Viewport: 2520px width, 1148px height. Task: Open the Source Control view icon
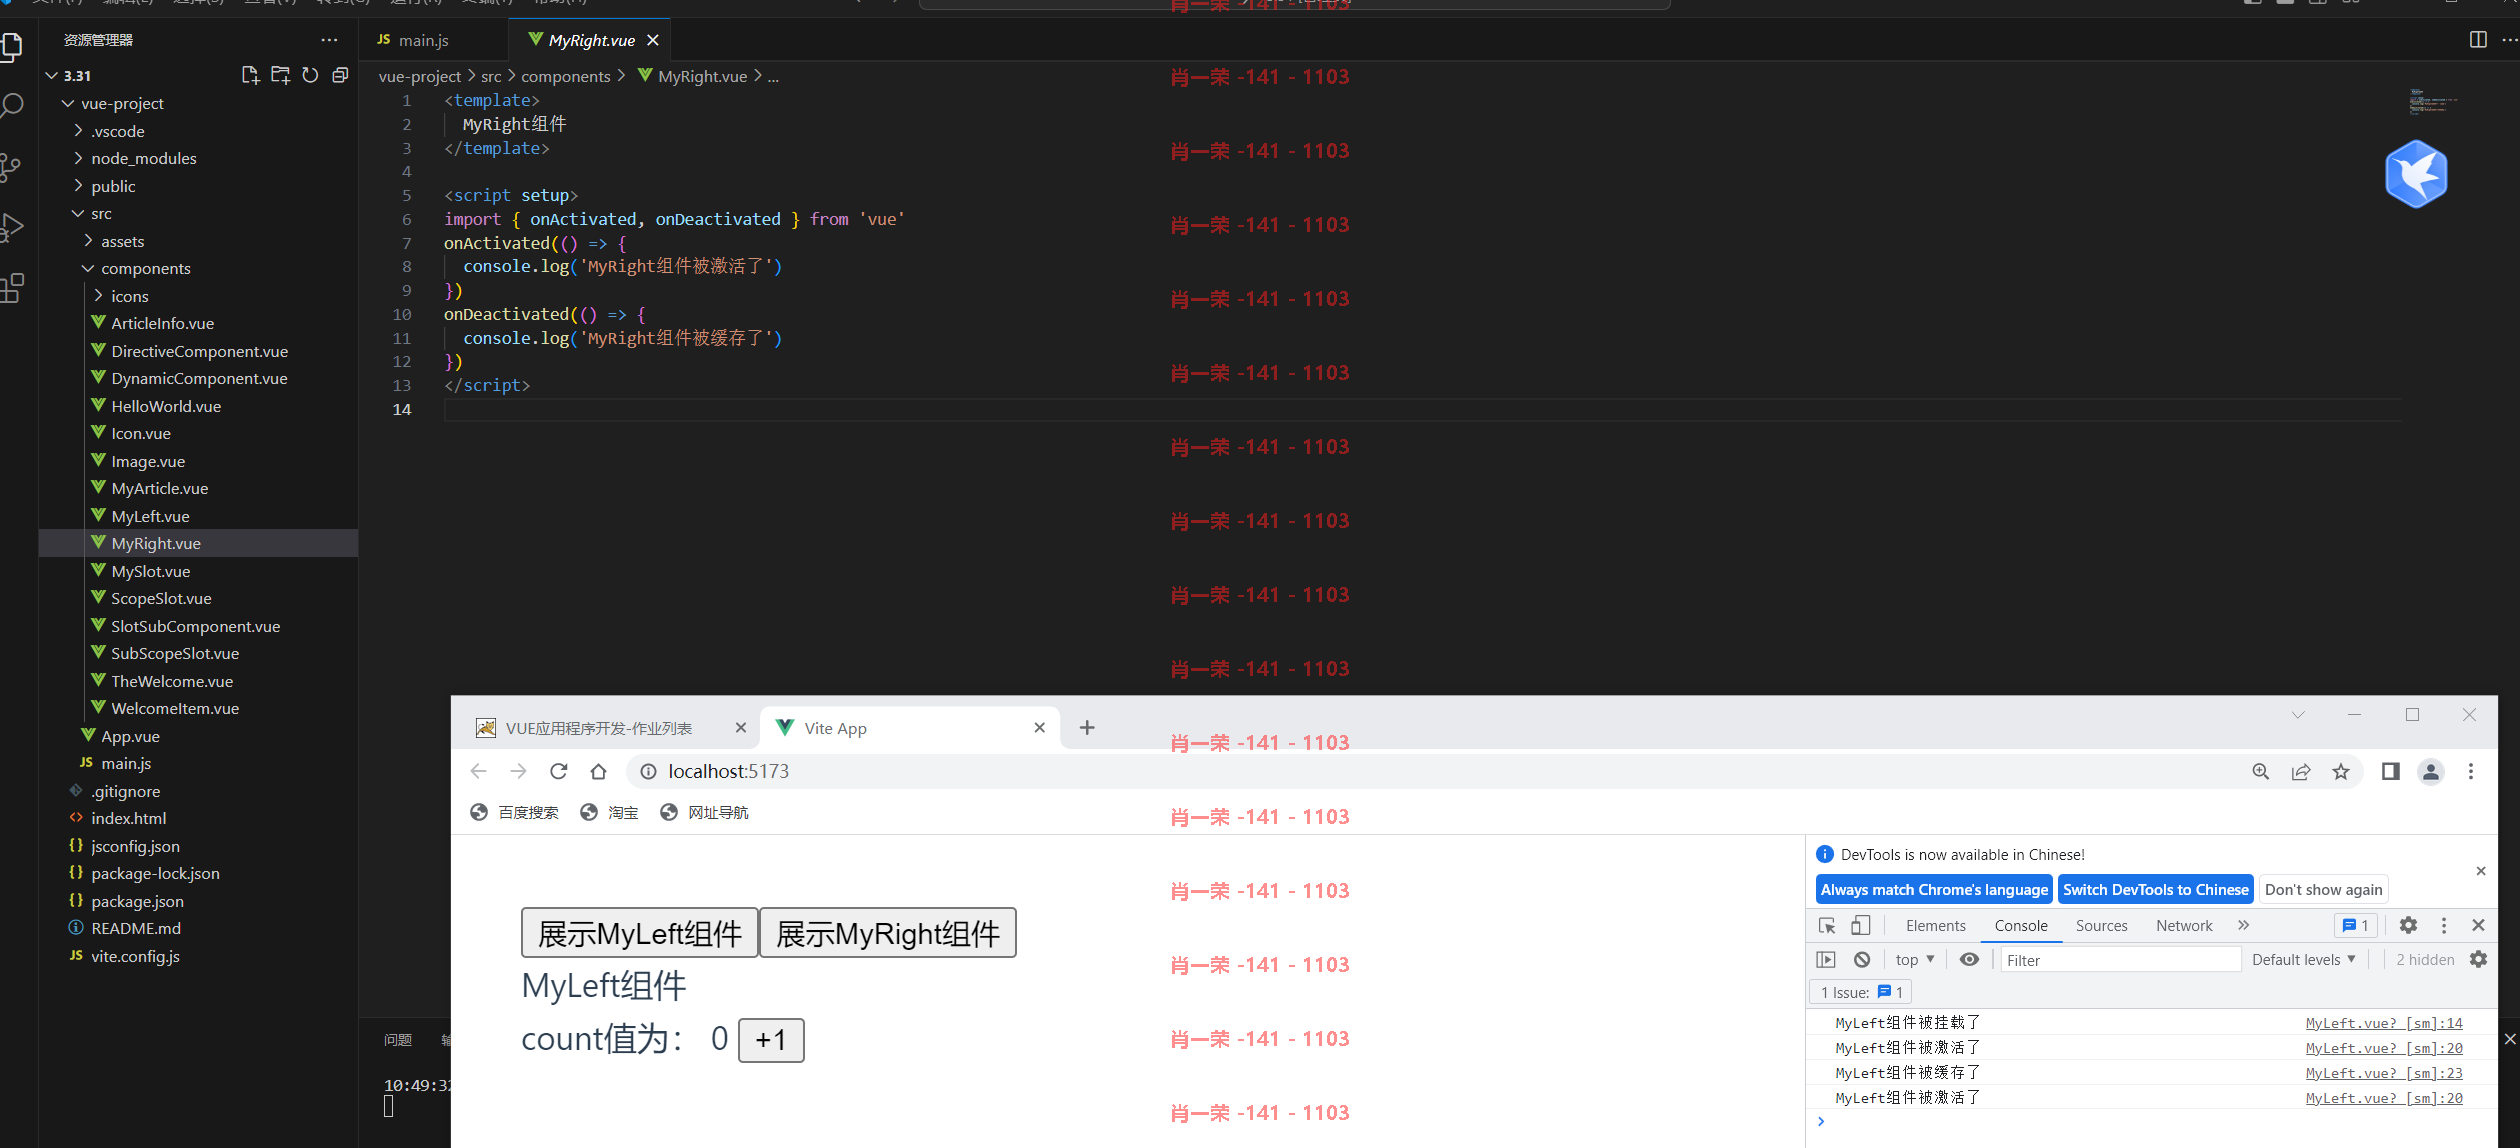pyautogui.click(x=11, y=167)
